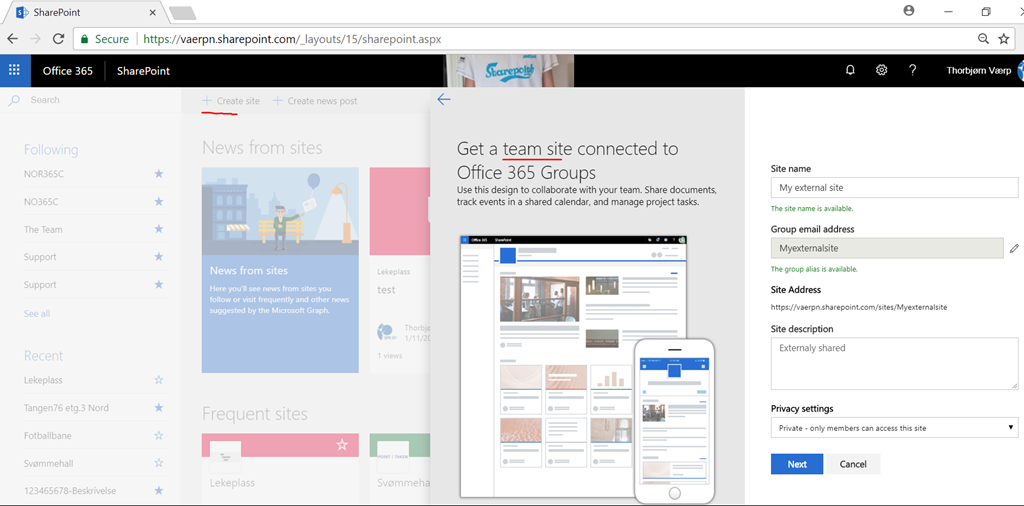Screen dimensions: 1024x506
Task: Open the help question mark
Action: [x=912, y=71]
